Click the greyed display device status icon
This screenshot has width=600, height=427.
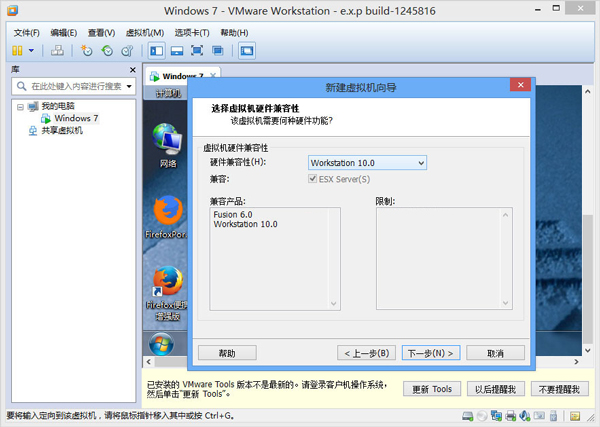[540, 416]
